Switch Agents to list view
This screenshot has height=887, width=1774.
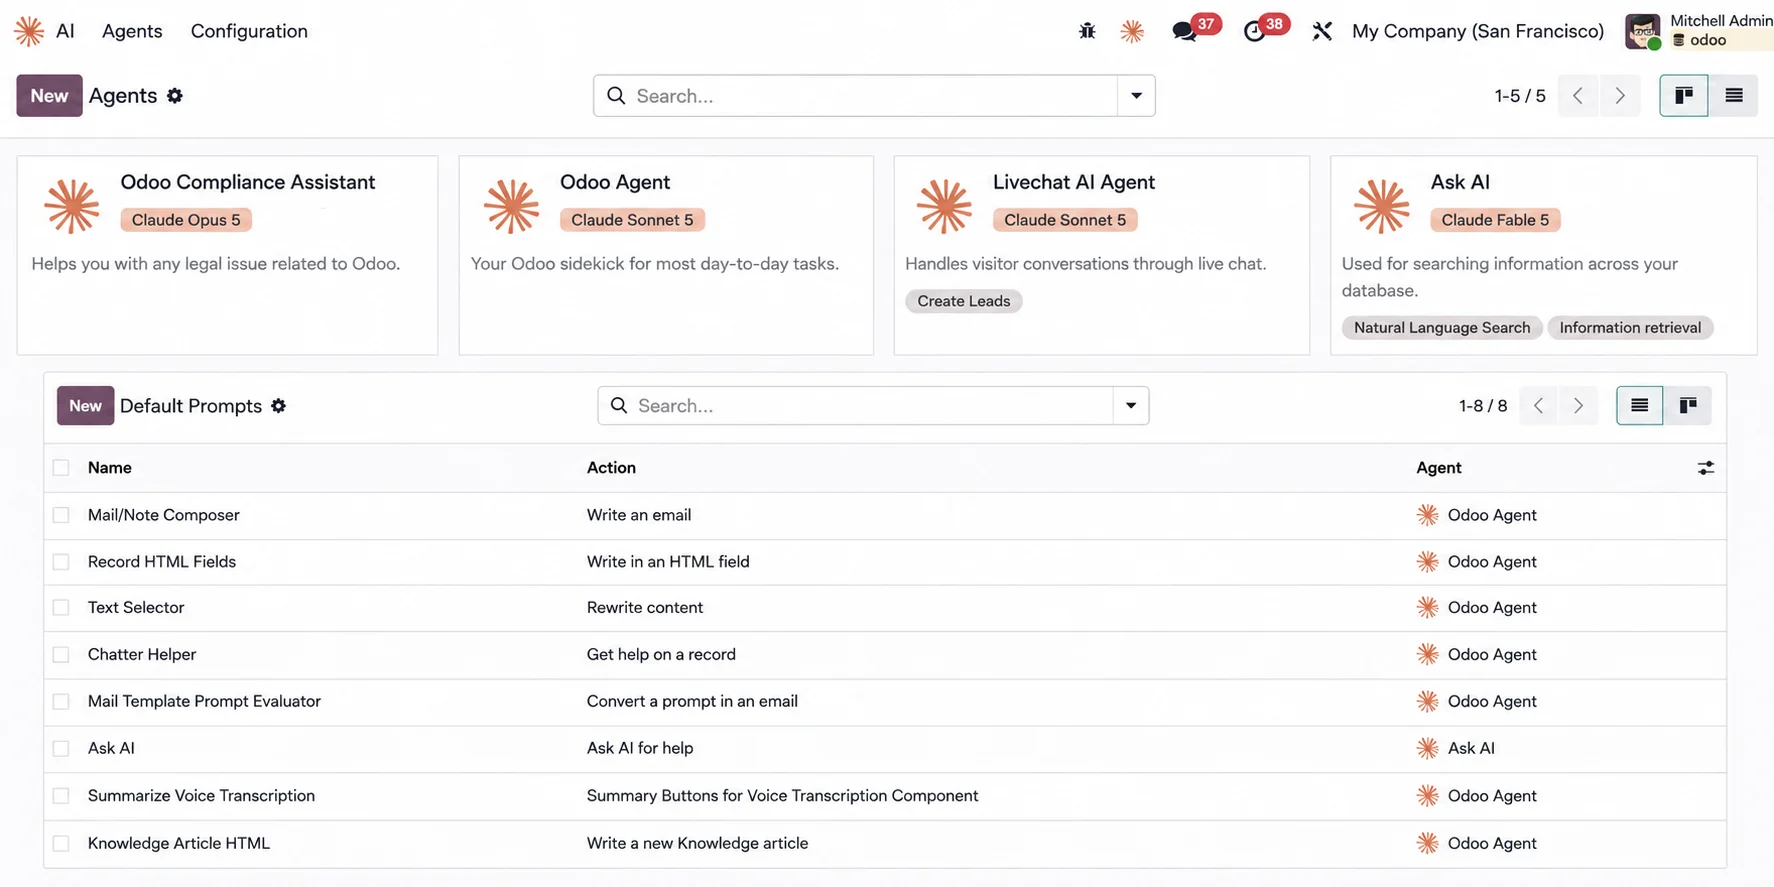tap(1734, 96)
